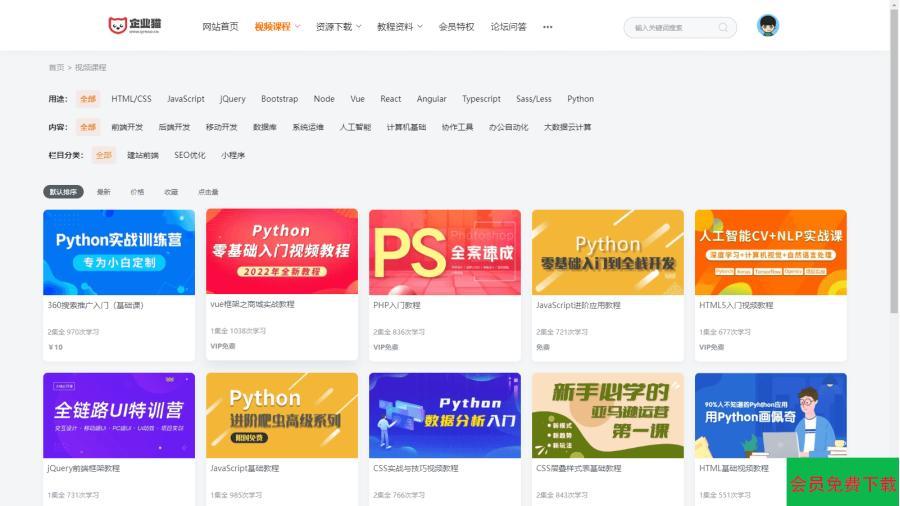Screen dimensions: 900x506
Task: Click the page vertical scrollbar
Action: click(894, 161)
